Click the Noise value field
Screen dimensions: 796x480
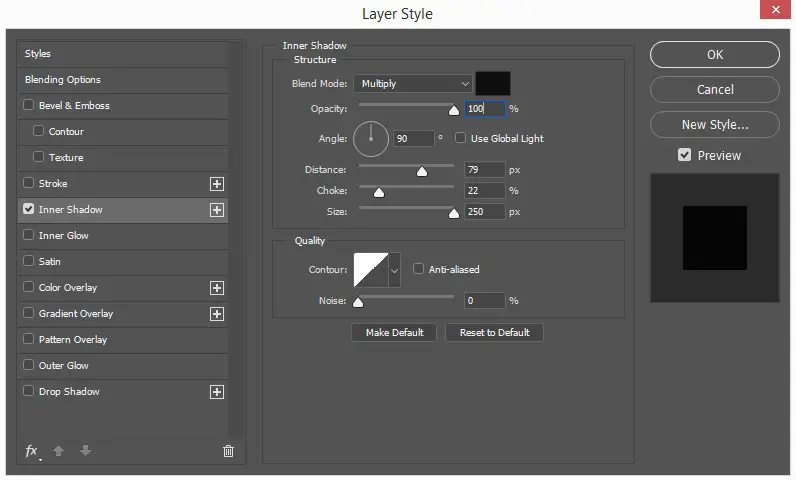pyautogui.click(x=484, y=300)
